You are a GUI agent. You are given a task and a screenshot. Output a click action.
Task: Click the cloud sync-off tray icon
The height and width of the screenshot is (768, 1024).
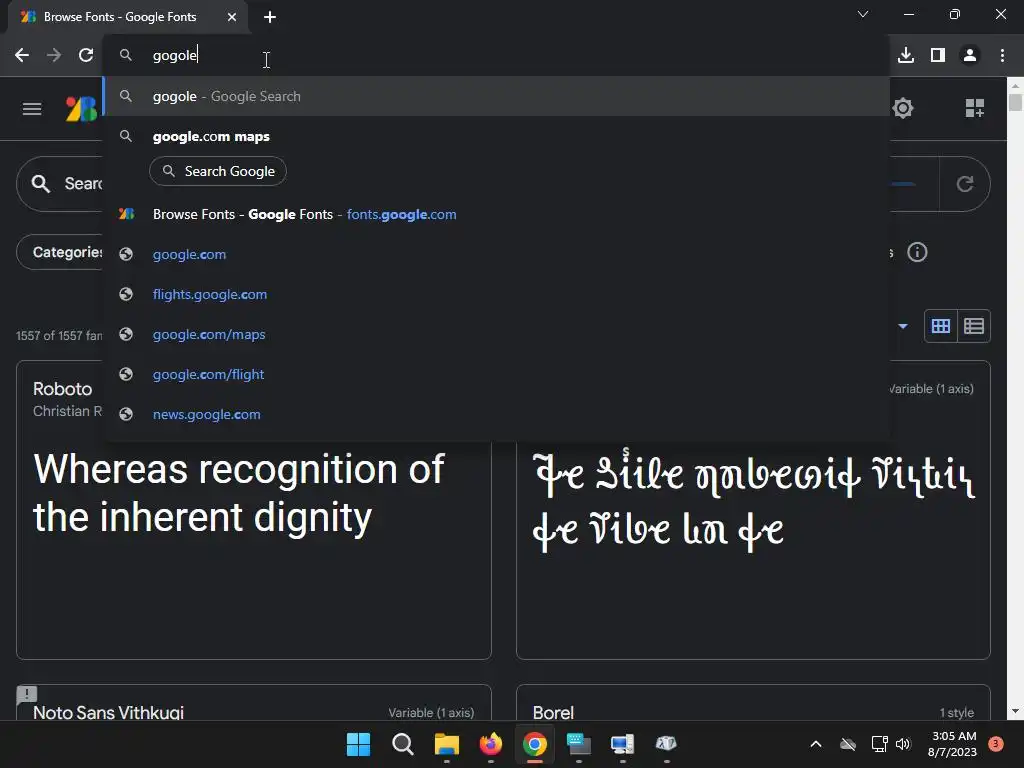848,744
